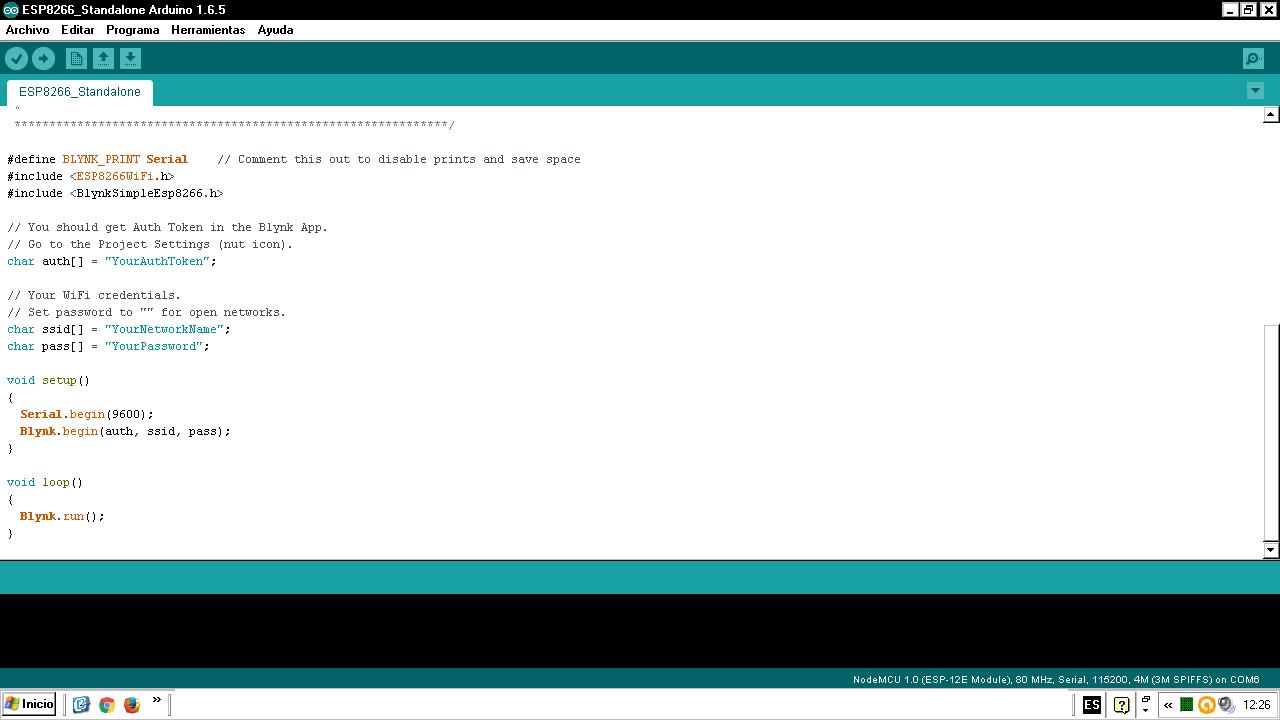The width and height of the screenshot is (1280, 720).
Task: Create a new sketch with the New icon
Action: (x=76, y=58)
